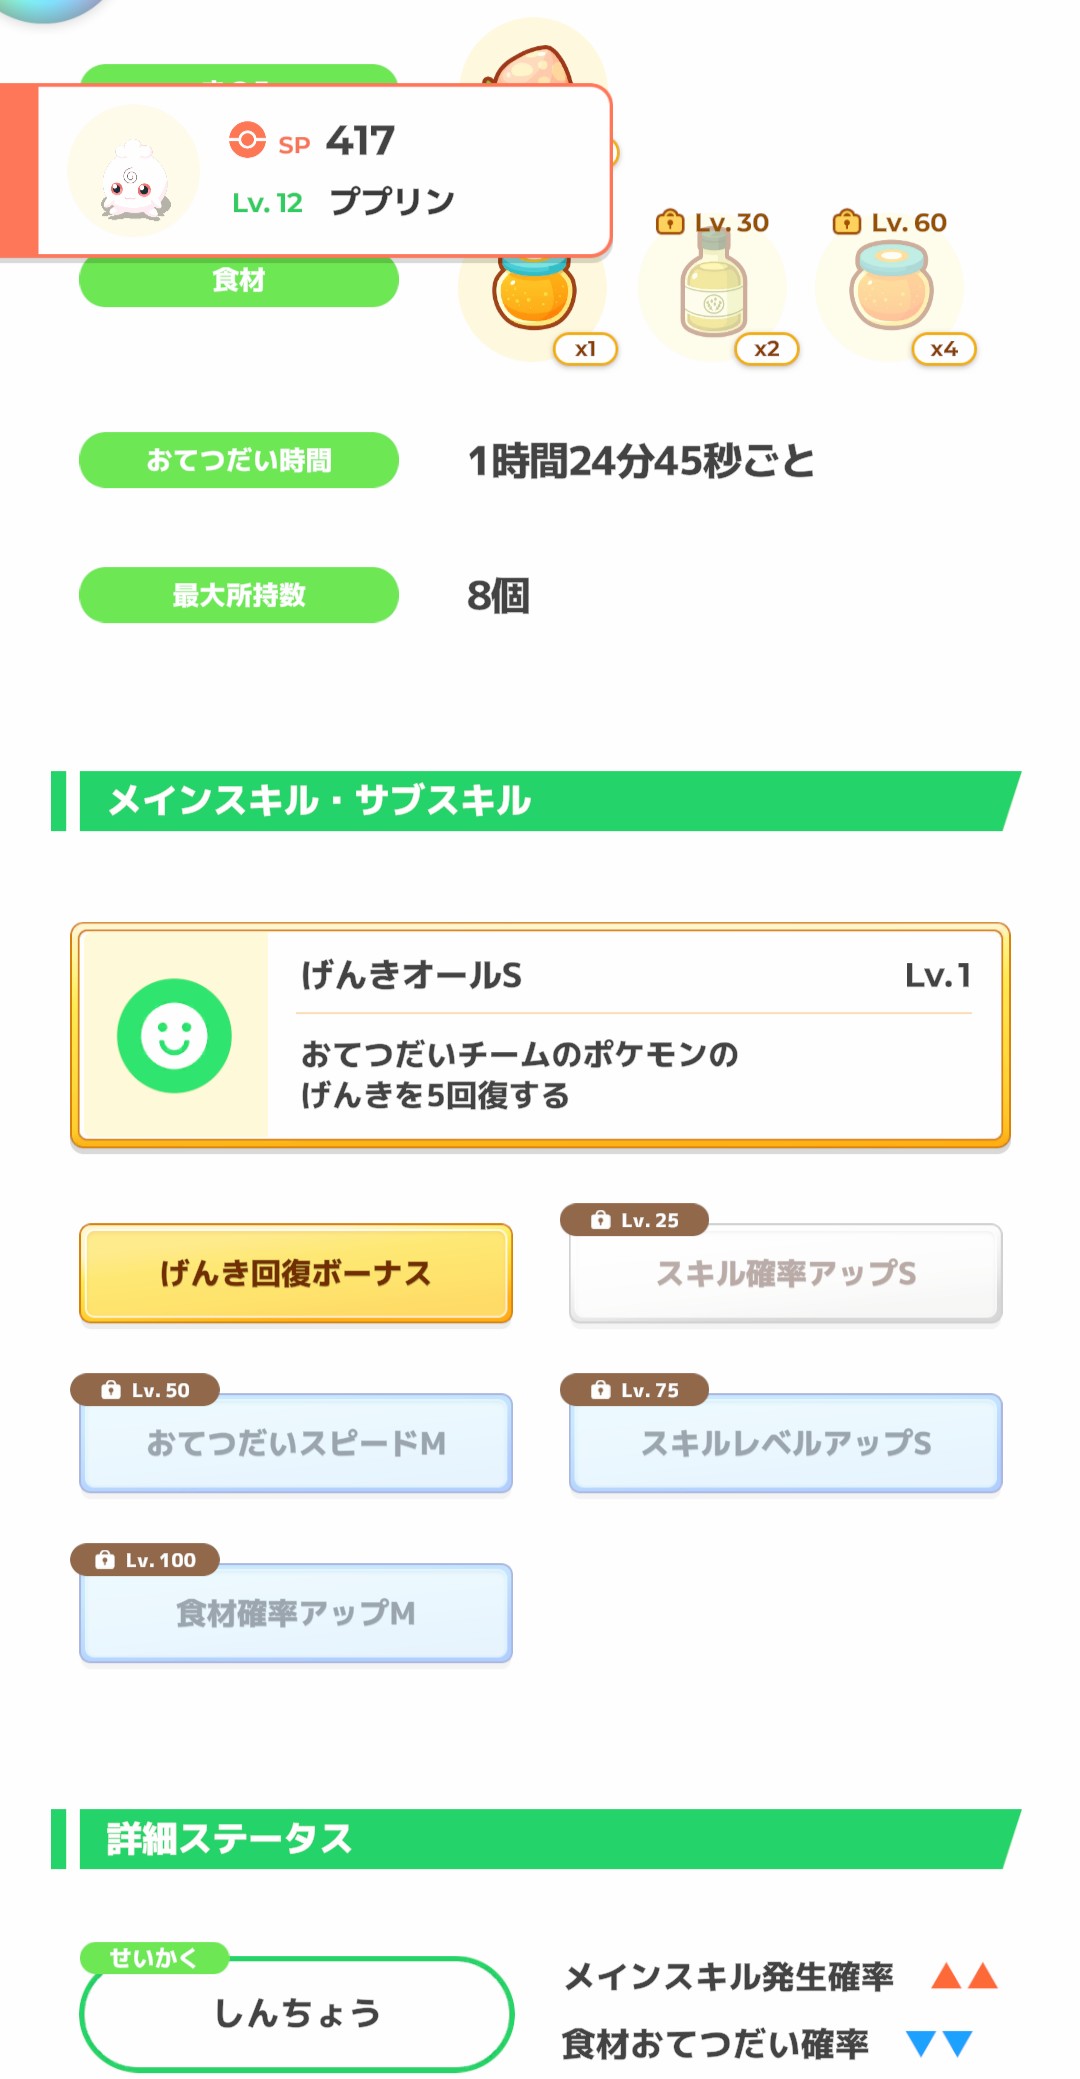The width and height of the screenshot is (1080, 2079).
Task: Tap the 最大所持数 label
Action: tap(239, 595)
